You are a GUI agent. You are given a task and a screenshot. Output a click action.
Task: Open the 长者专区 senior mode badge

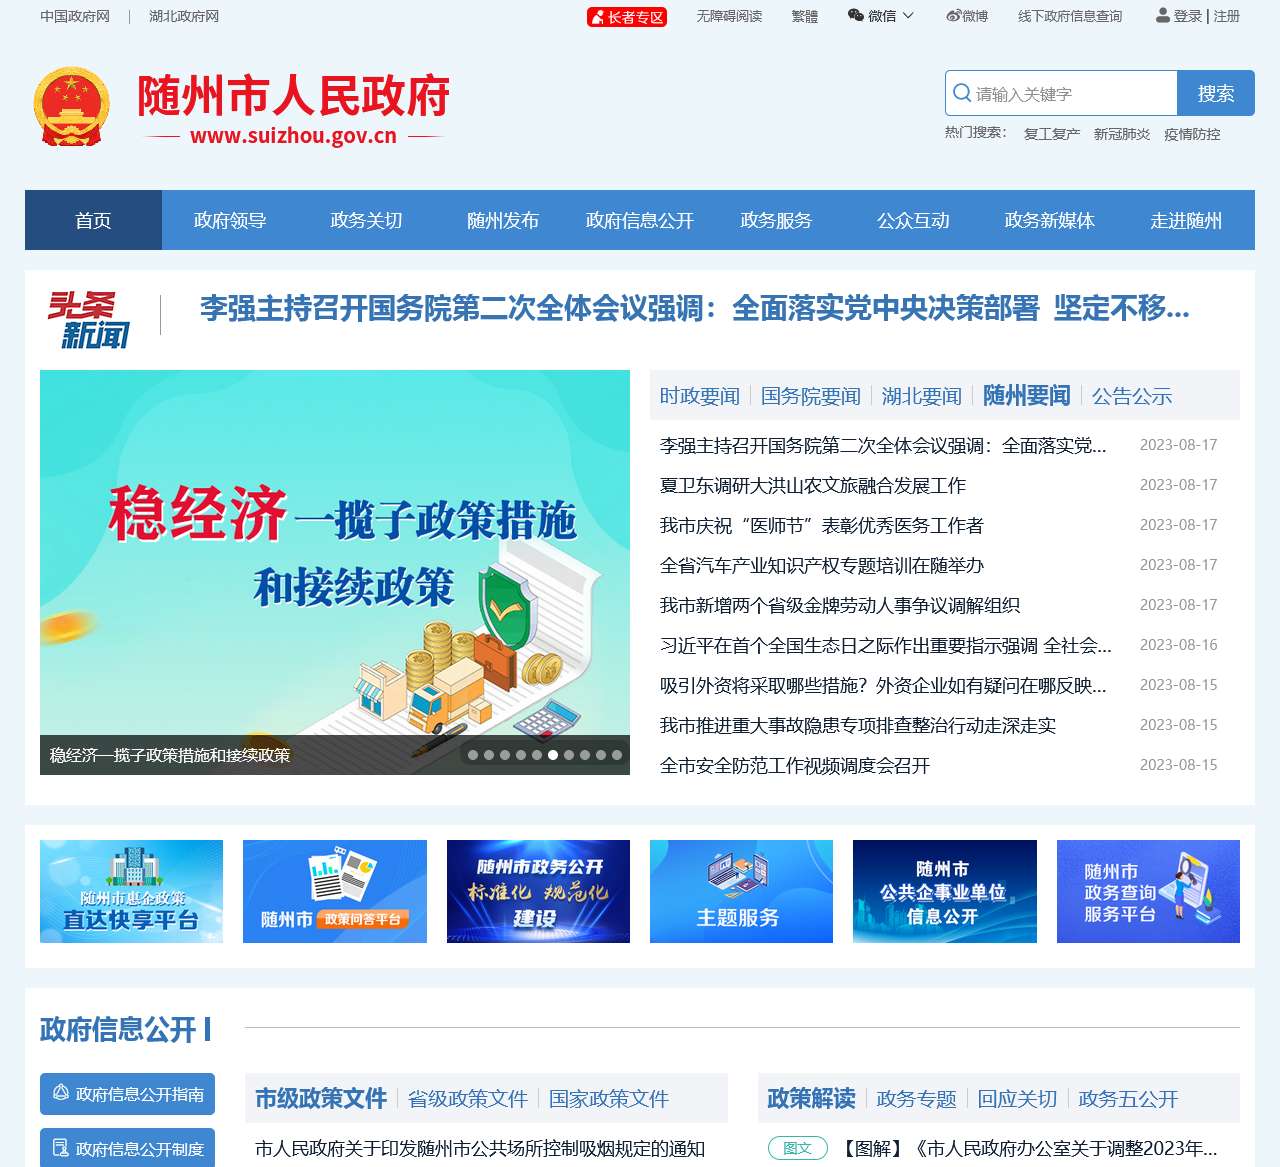click(627, 17)
